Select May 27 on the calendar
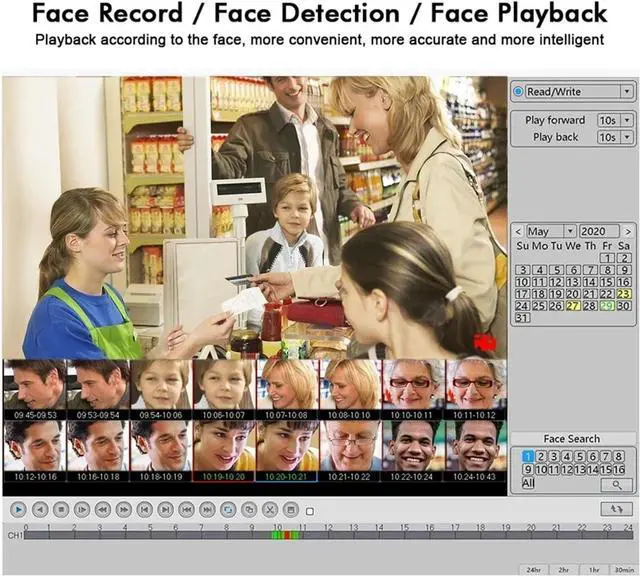 573,306
